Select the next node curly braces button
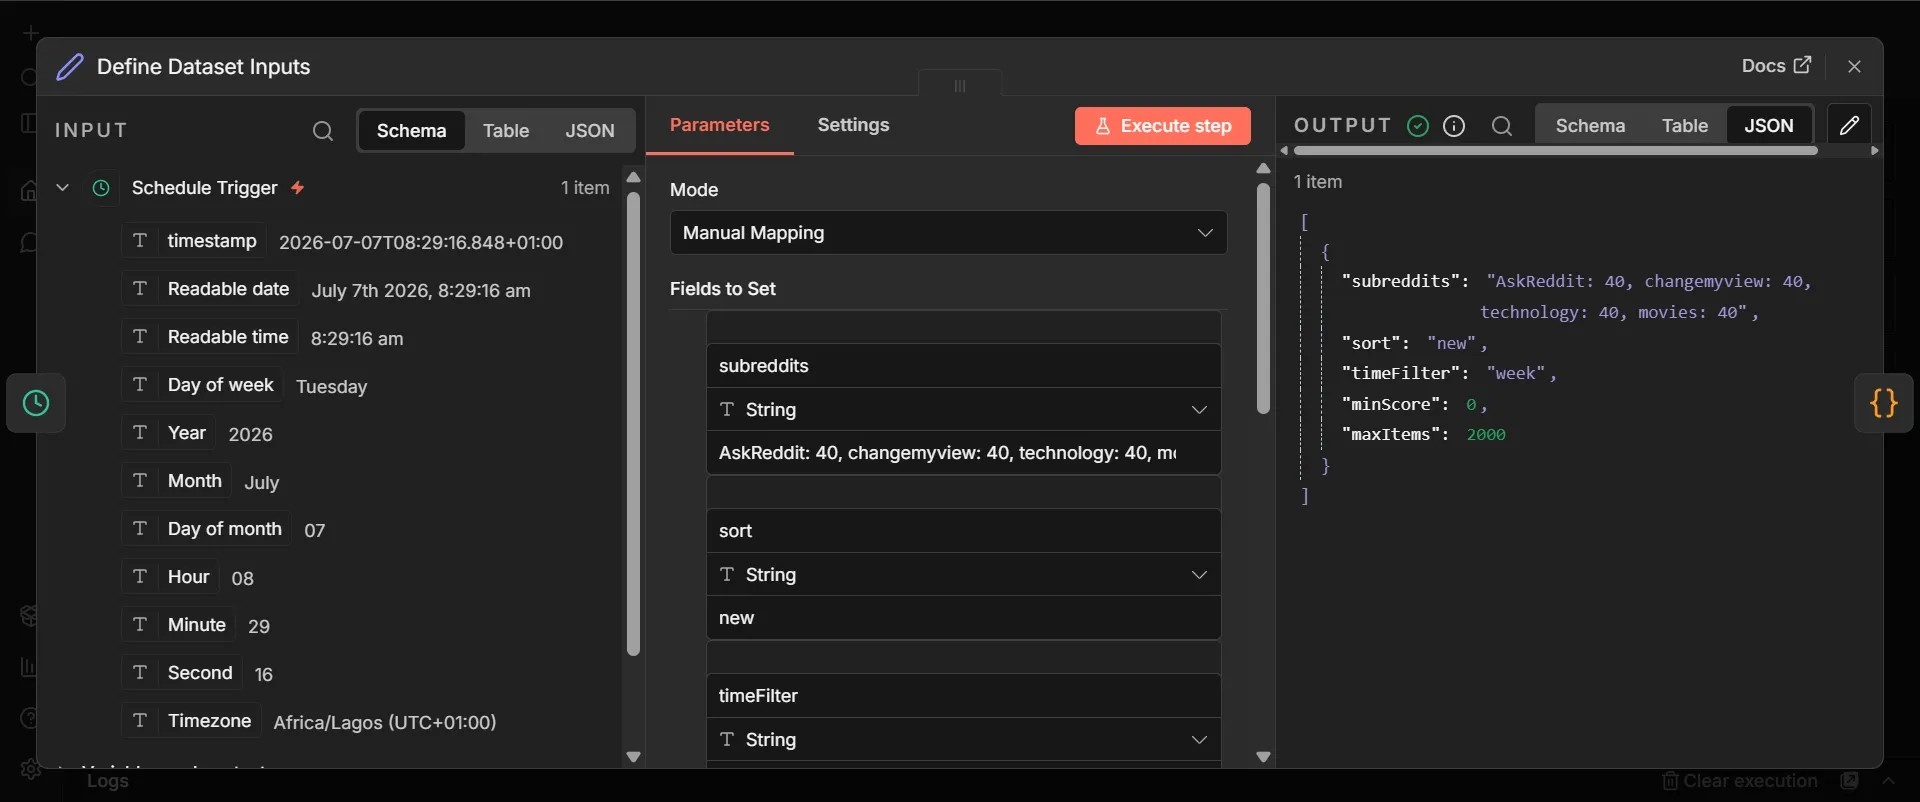This screenshot has height=802, width=1920. 1884,403
